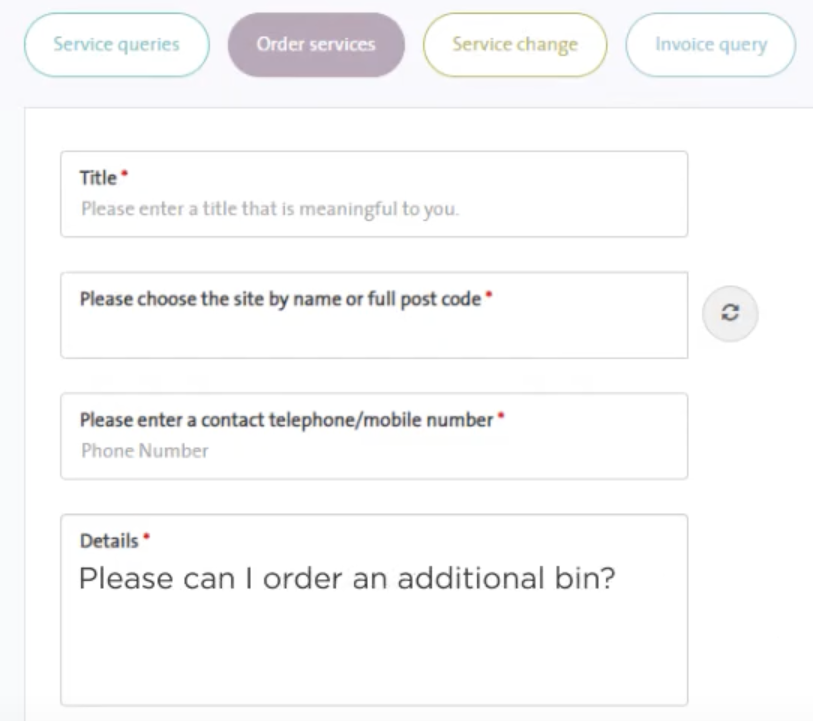Select the Order services tab
This screenshot has width=813, height=721.
point(316,45)
